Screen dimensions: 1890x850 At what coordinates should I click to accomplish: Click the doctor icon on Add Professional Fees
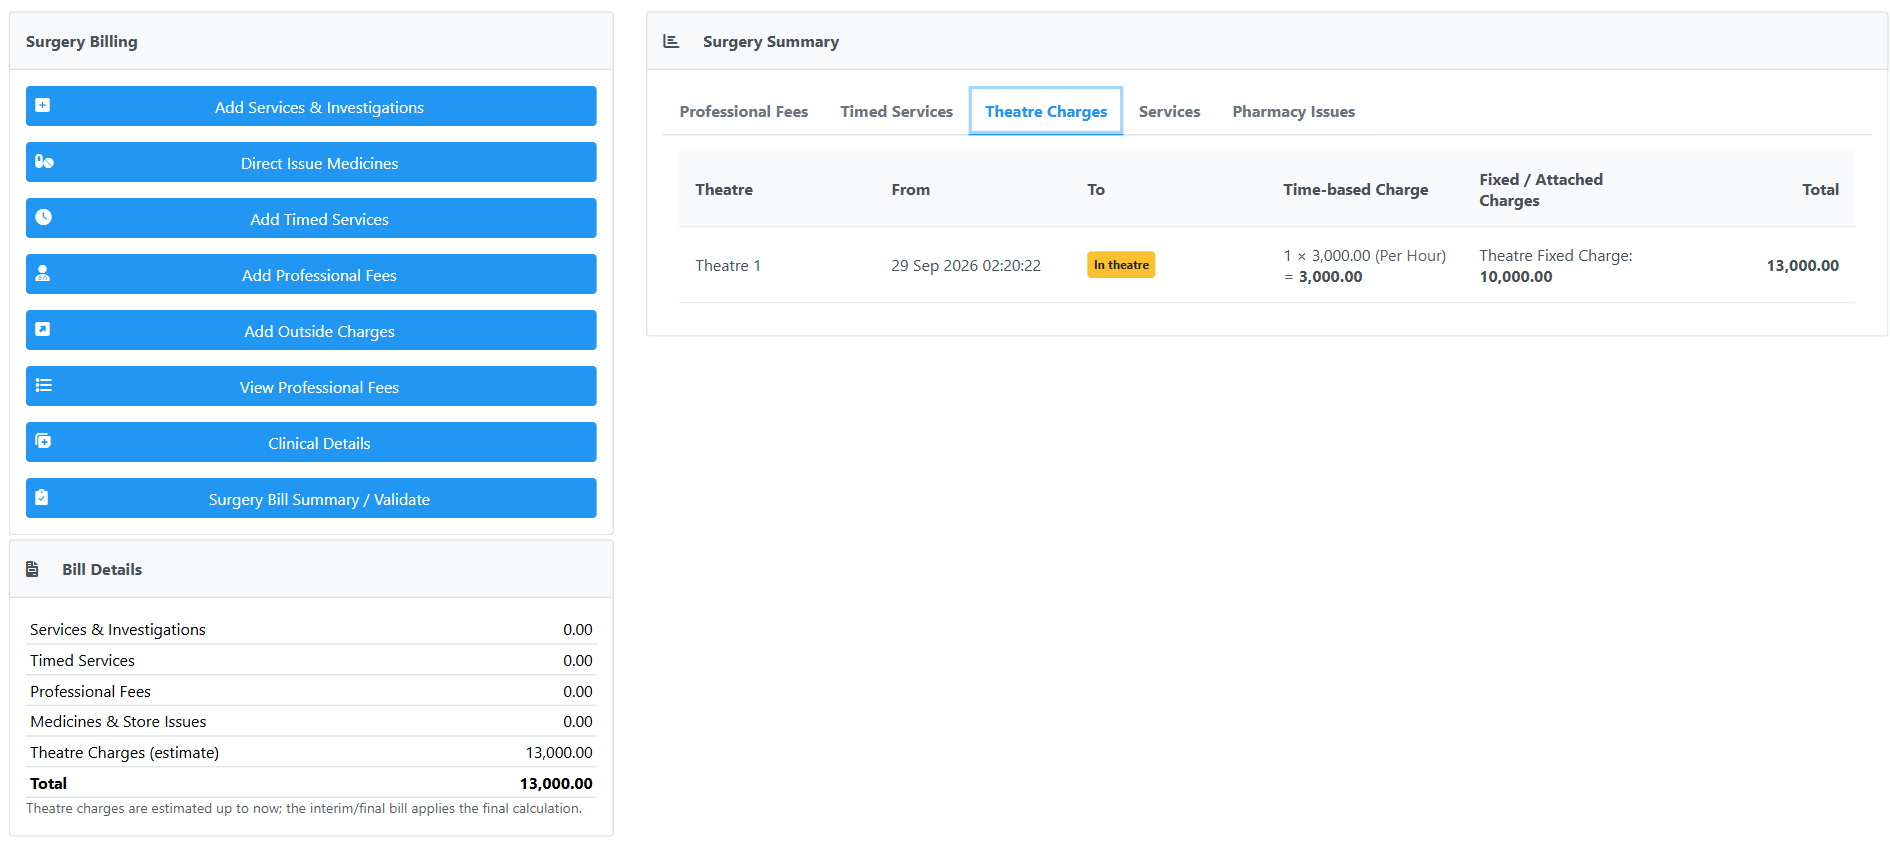(x=43, y=273)
